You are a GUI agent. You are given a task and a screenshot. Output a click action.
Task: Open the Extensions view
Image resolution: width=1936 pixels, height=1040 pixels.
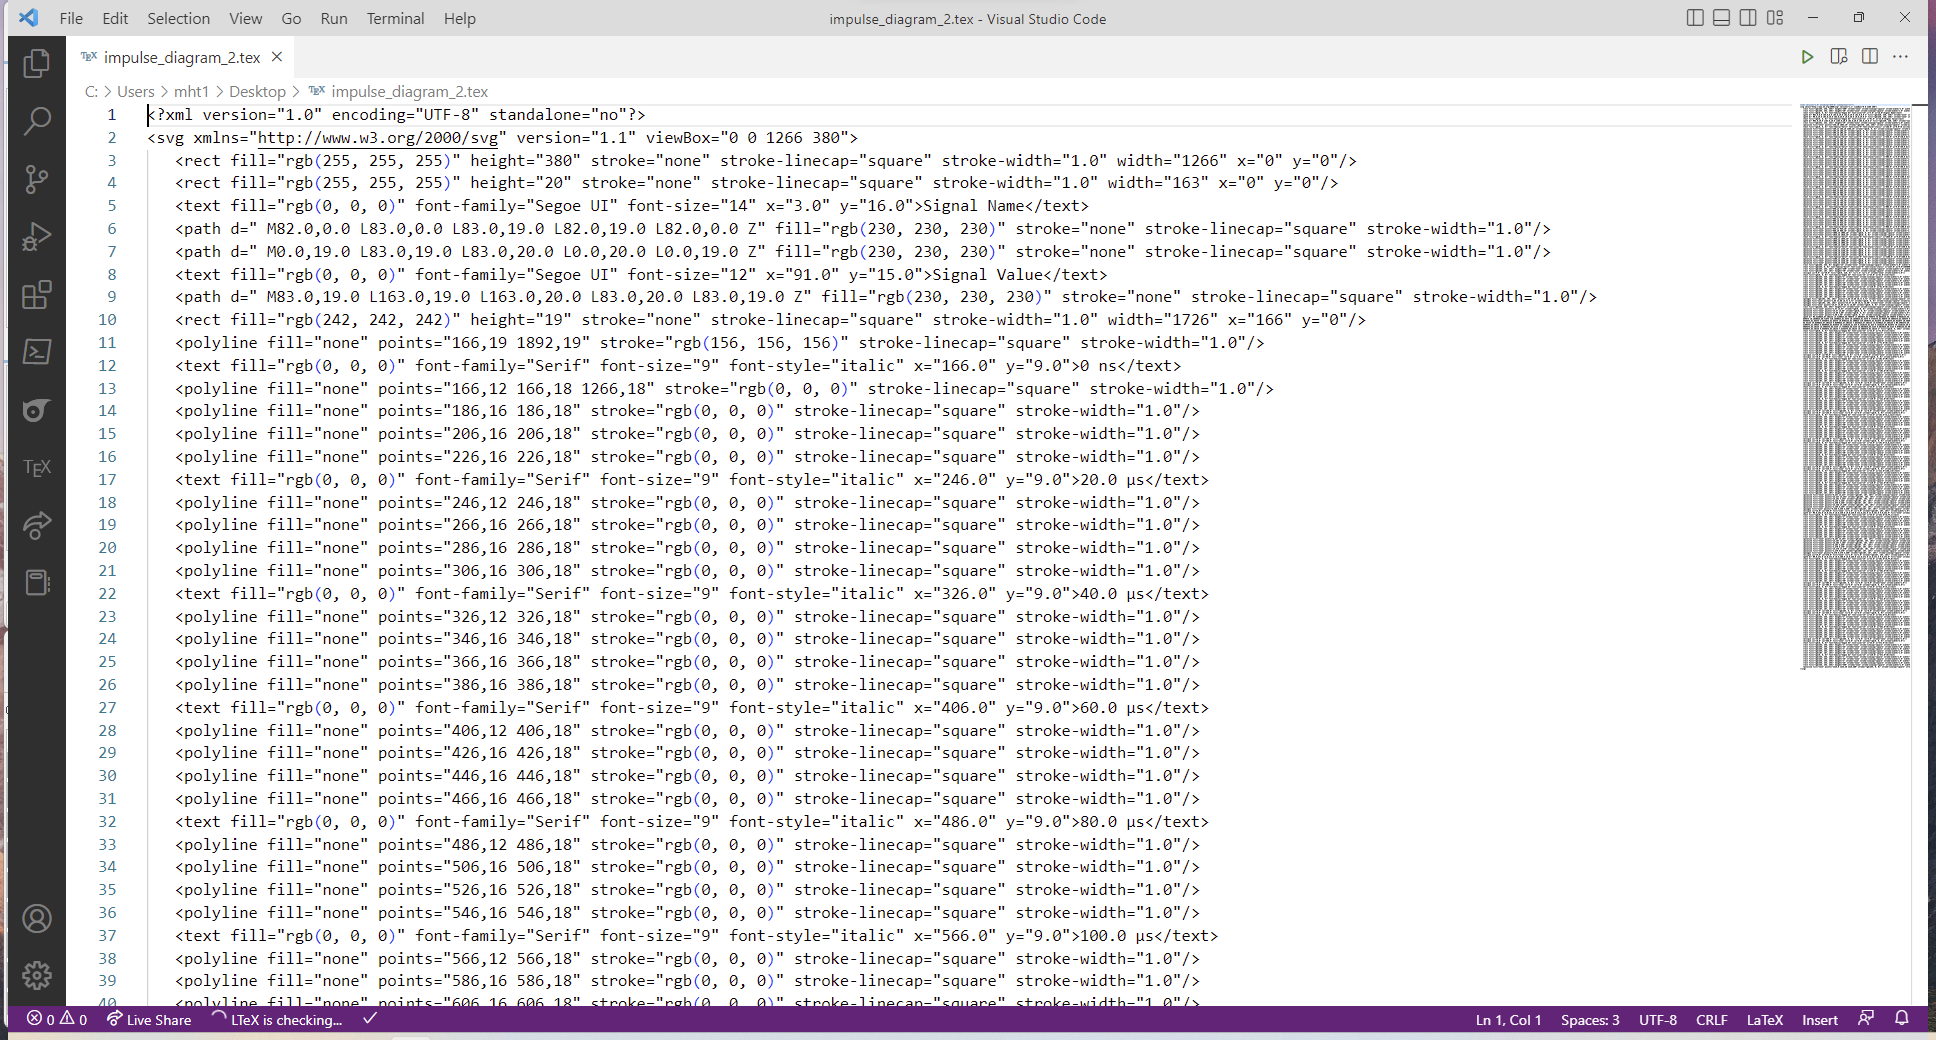(x=37, y=295)
